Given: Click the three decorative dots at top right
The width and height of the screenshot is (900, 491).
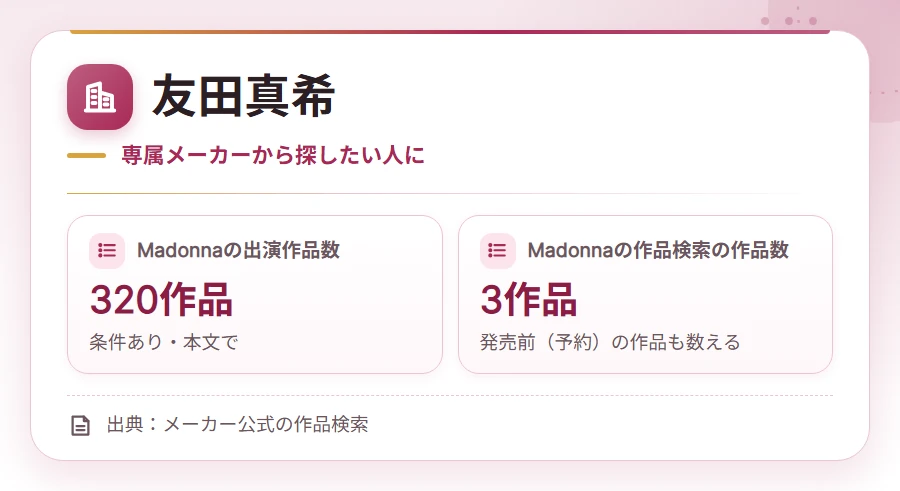Looking at the screenshot, I should click(789, 21).
